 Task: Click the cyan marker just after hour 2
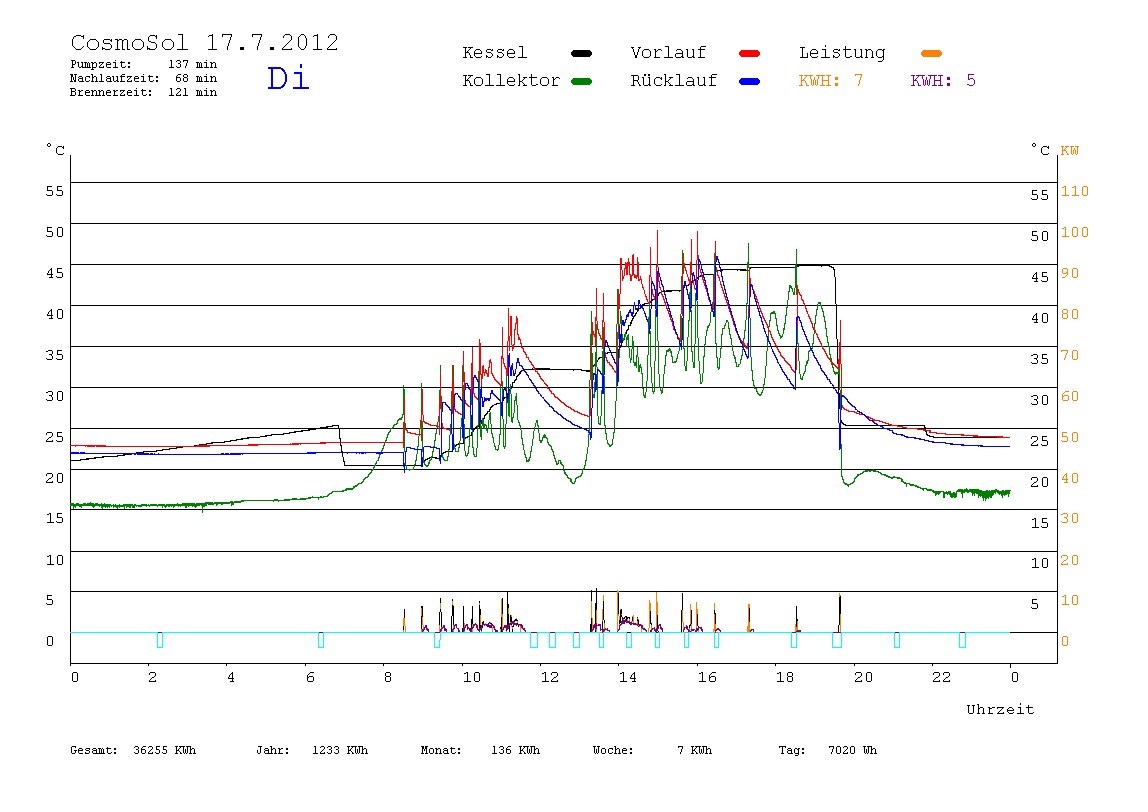pyautogui.click(x=160, y=641)
